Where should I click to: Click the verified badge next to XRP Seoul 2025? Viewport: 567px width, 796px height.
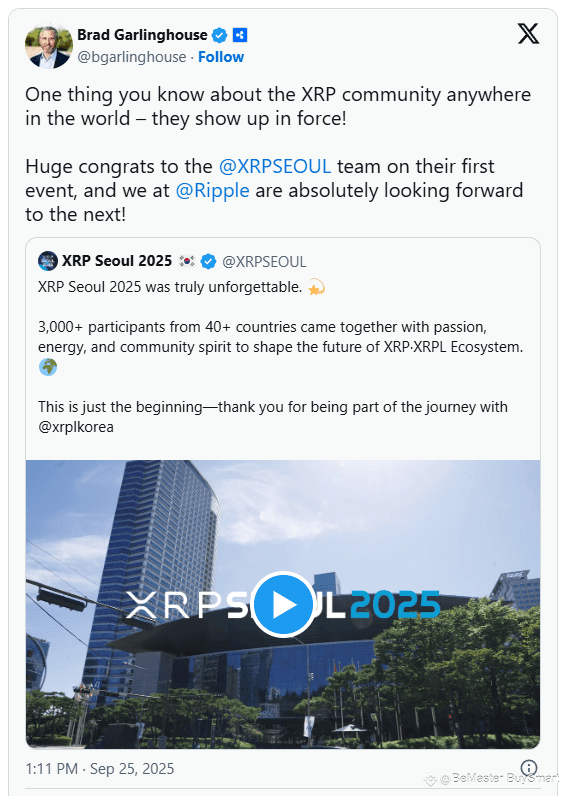pos(208,261)
